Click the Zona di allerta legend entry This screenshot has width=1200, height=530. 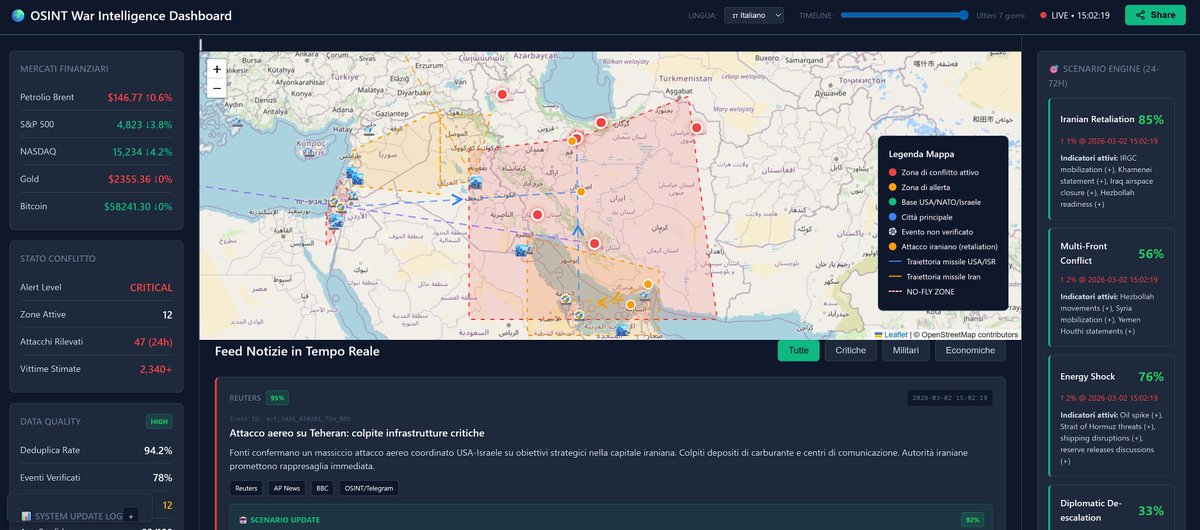click(918, 187)
